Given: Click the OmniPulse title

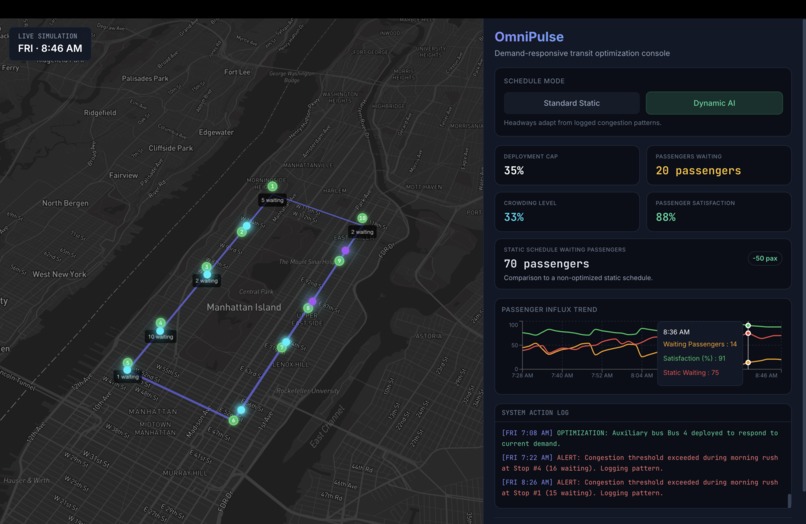Looking at the screenshot, I should 529,37.
